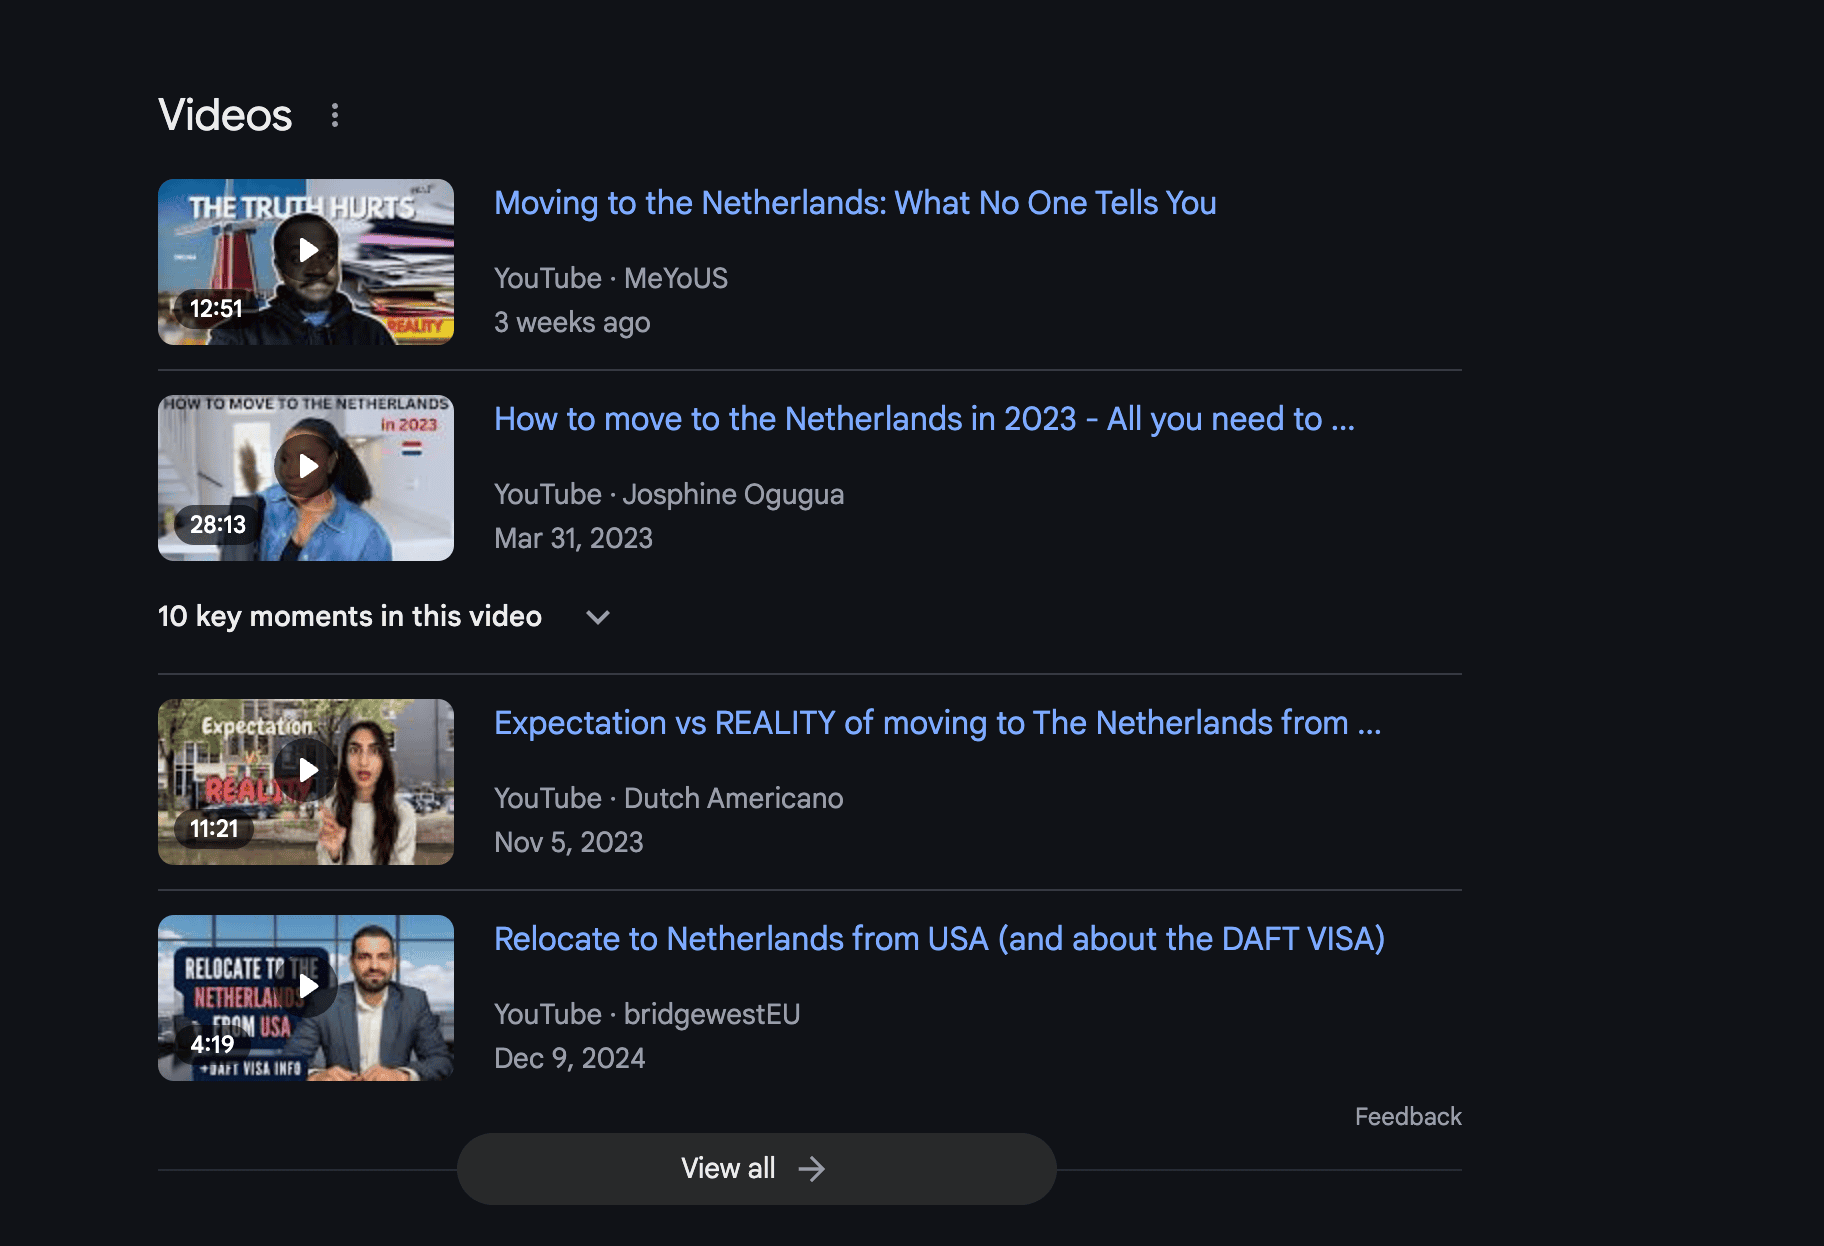The image size is (1824, 1246).
Task: Open the Moving to the Netherlands video link
Action: [x=855, y=203]
